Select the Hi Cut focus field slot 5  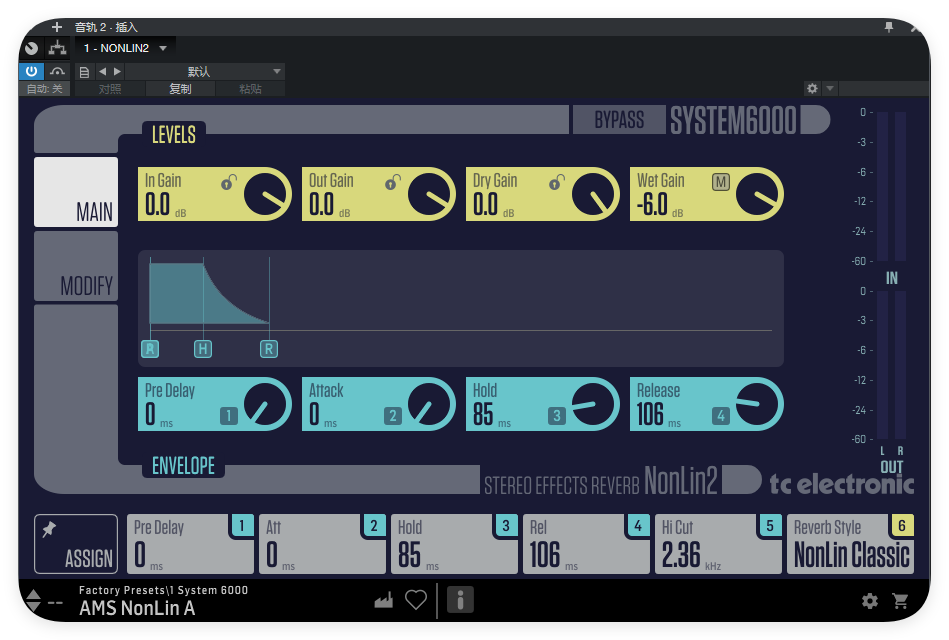pyautogui.click(x=718, y=544)
